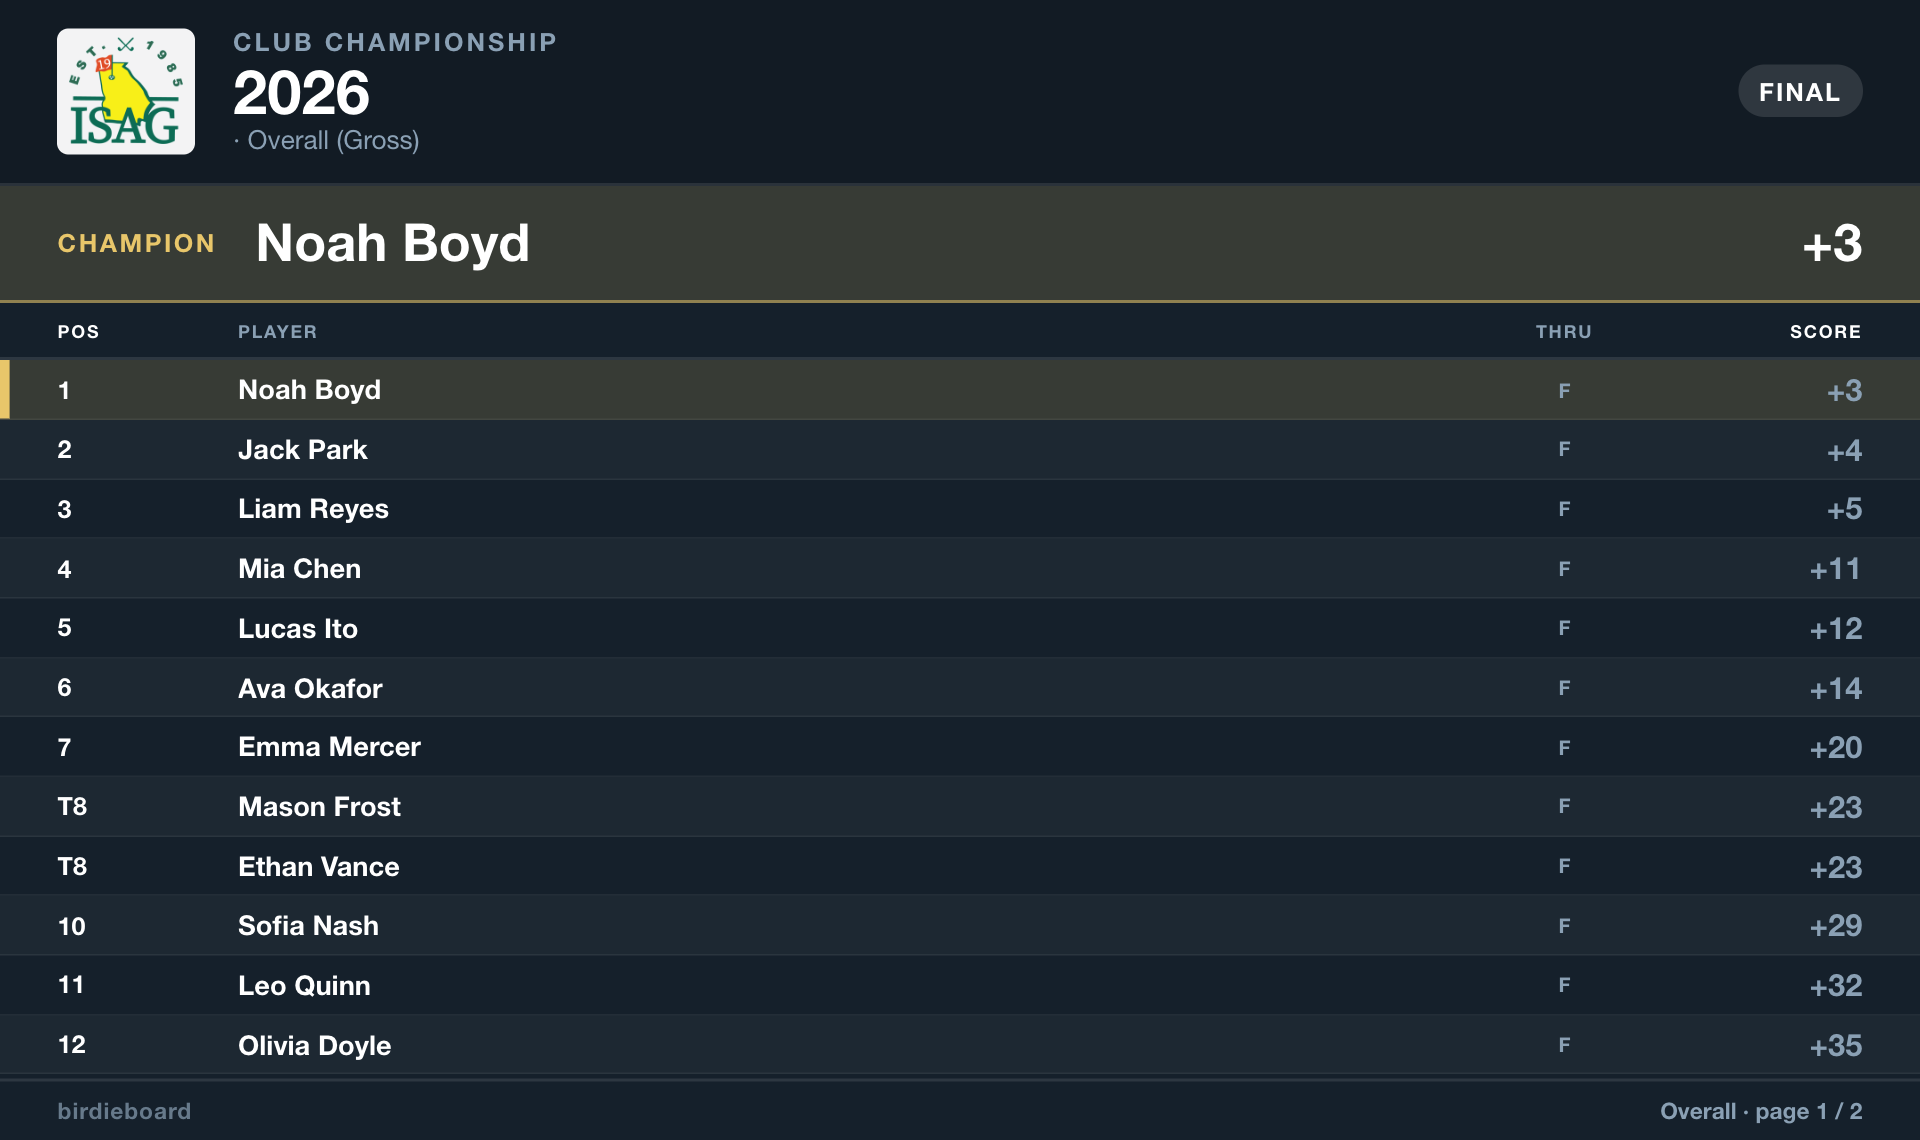Open Jack Park's leaderboard row
The image size is (1920, 1140).
click(960, 450)
